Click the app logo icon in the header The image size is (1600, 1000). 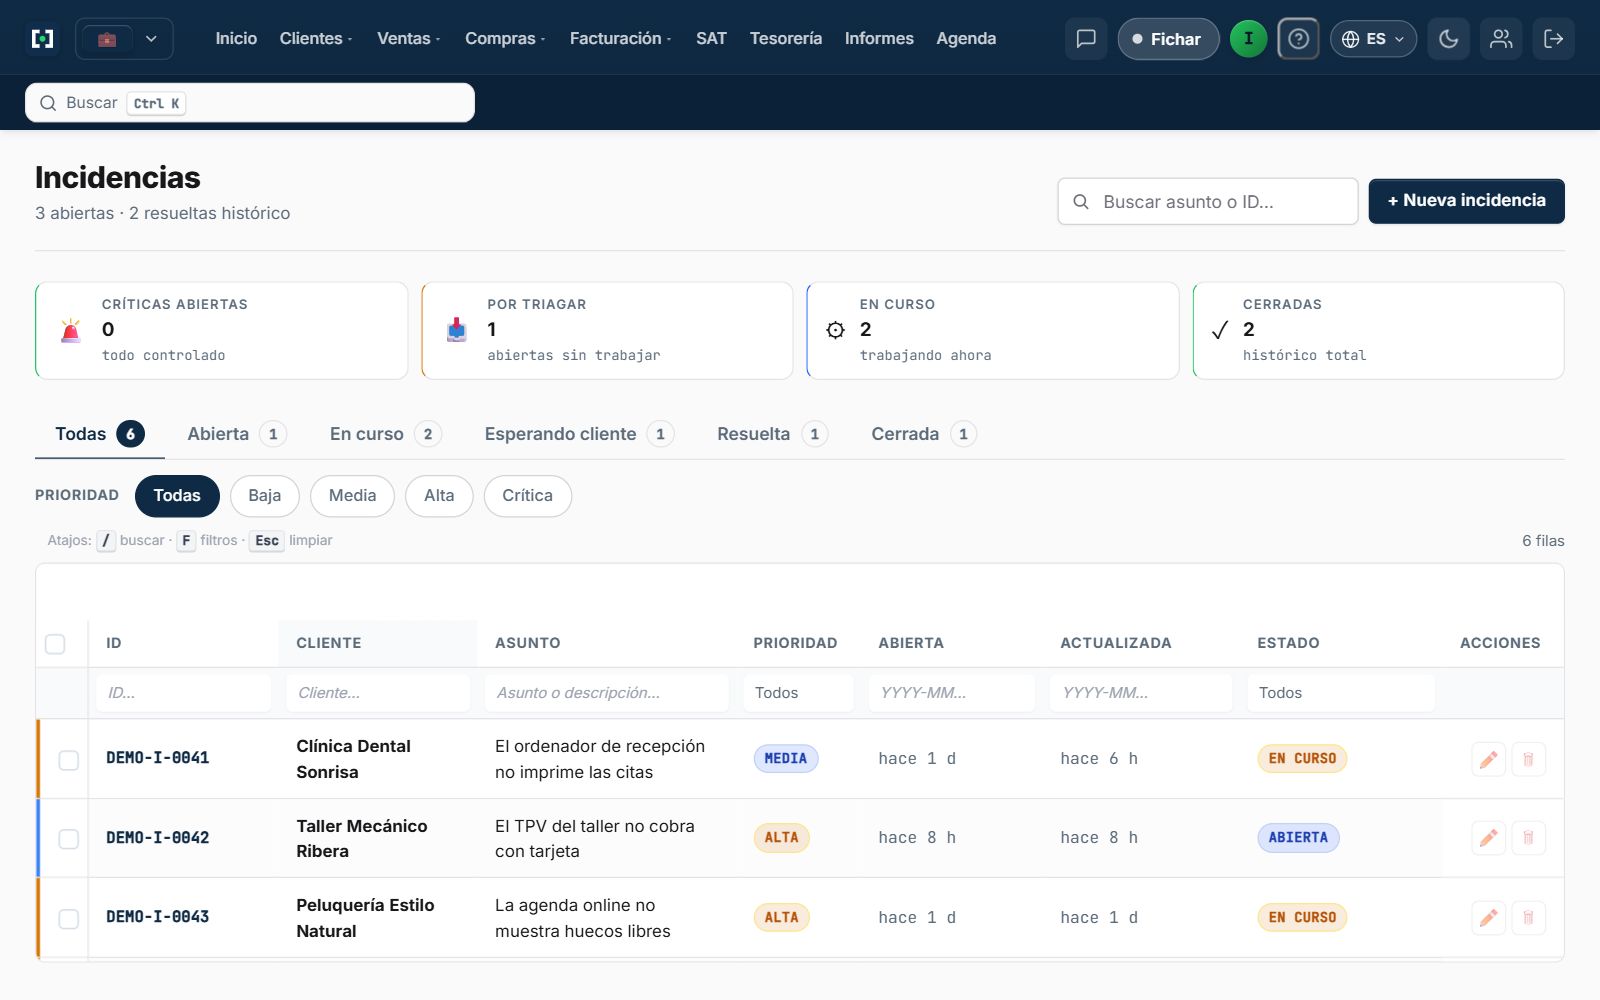pos(43,39)
